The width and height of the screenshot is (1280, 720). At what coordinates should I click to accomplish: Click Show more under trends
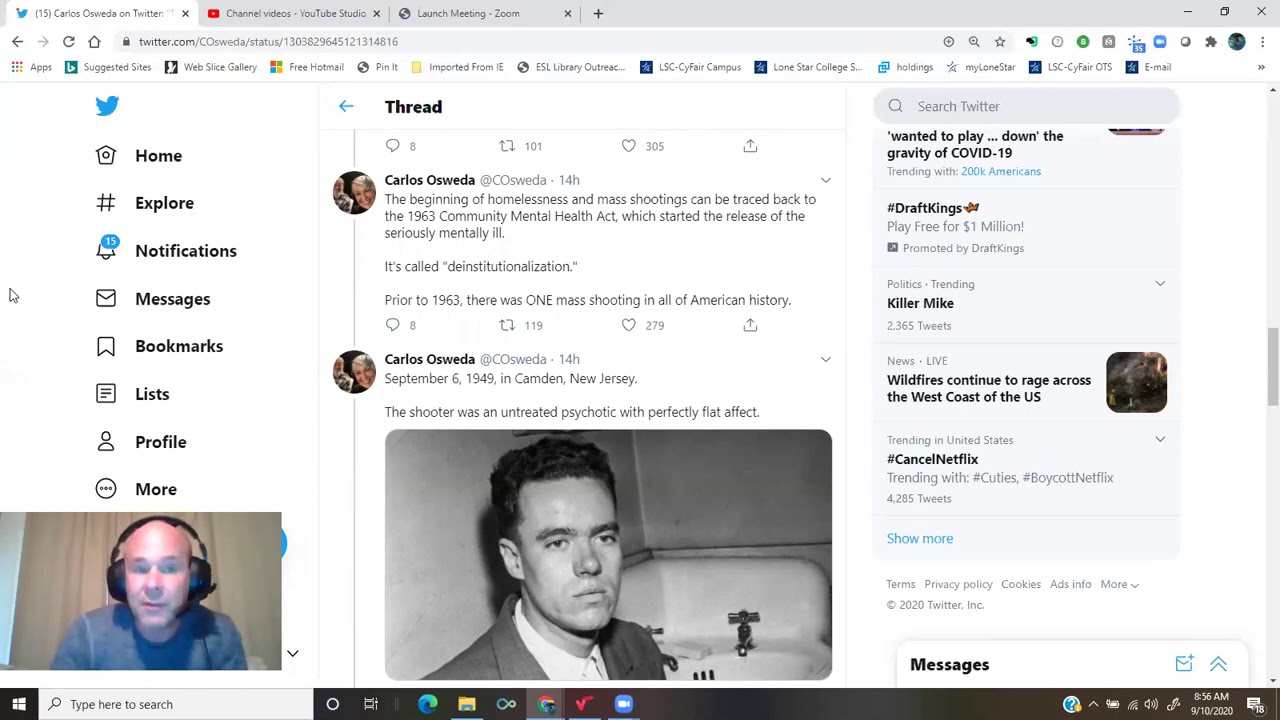(920, 538)
